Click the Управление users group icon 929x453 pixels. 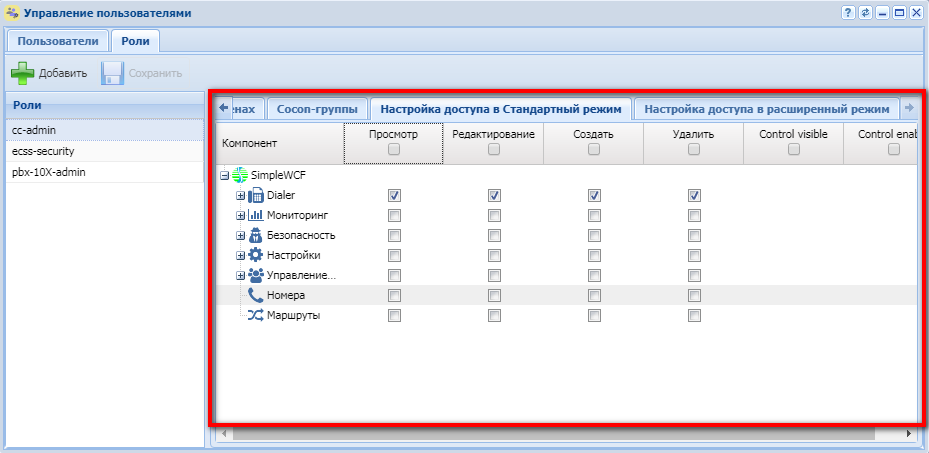click(255, 275)
